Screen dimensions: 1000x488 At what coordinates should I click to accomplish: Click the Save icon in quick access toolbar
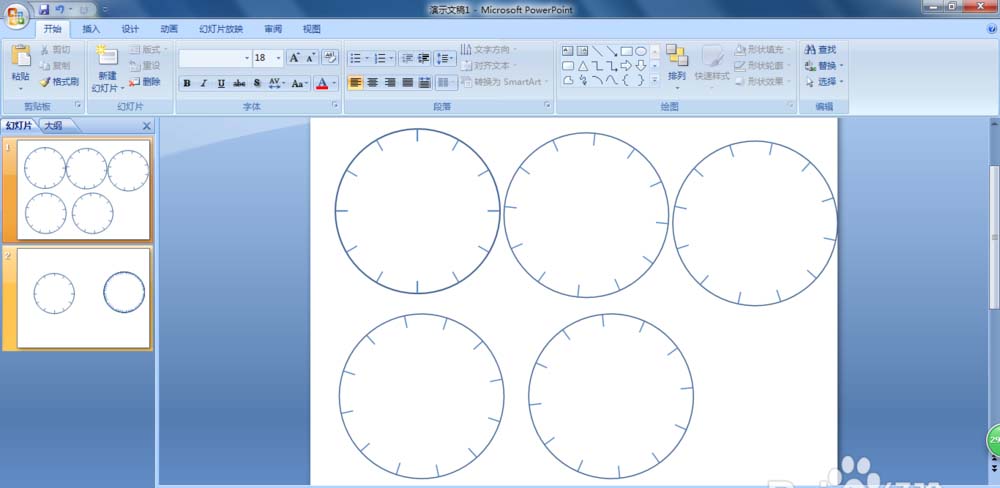coord(44,10)
